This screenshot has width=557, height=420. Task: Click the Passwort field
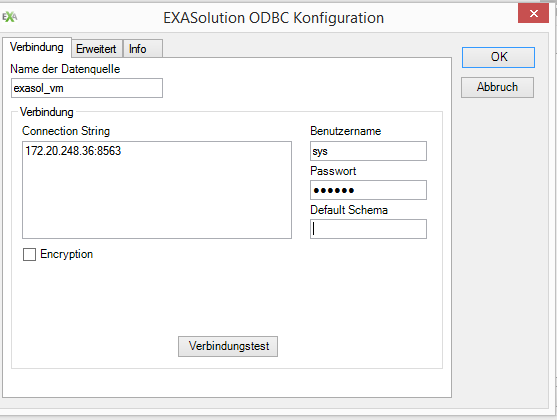(368, 190)
